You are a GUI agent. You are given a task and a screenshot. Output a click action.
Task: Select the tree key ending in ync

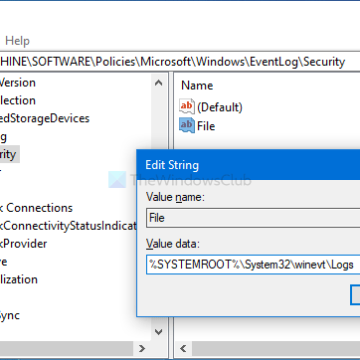[x=10, y=315]
